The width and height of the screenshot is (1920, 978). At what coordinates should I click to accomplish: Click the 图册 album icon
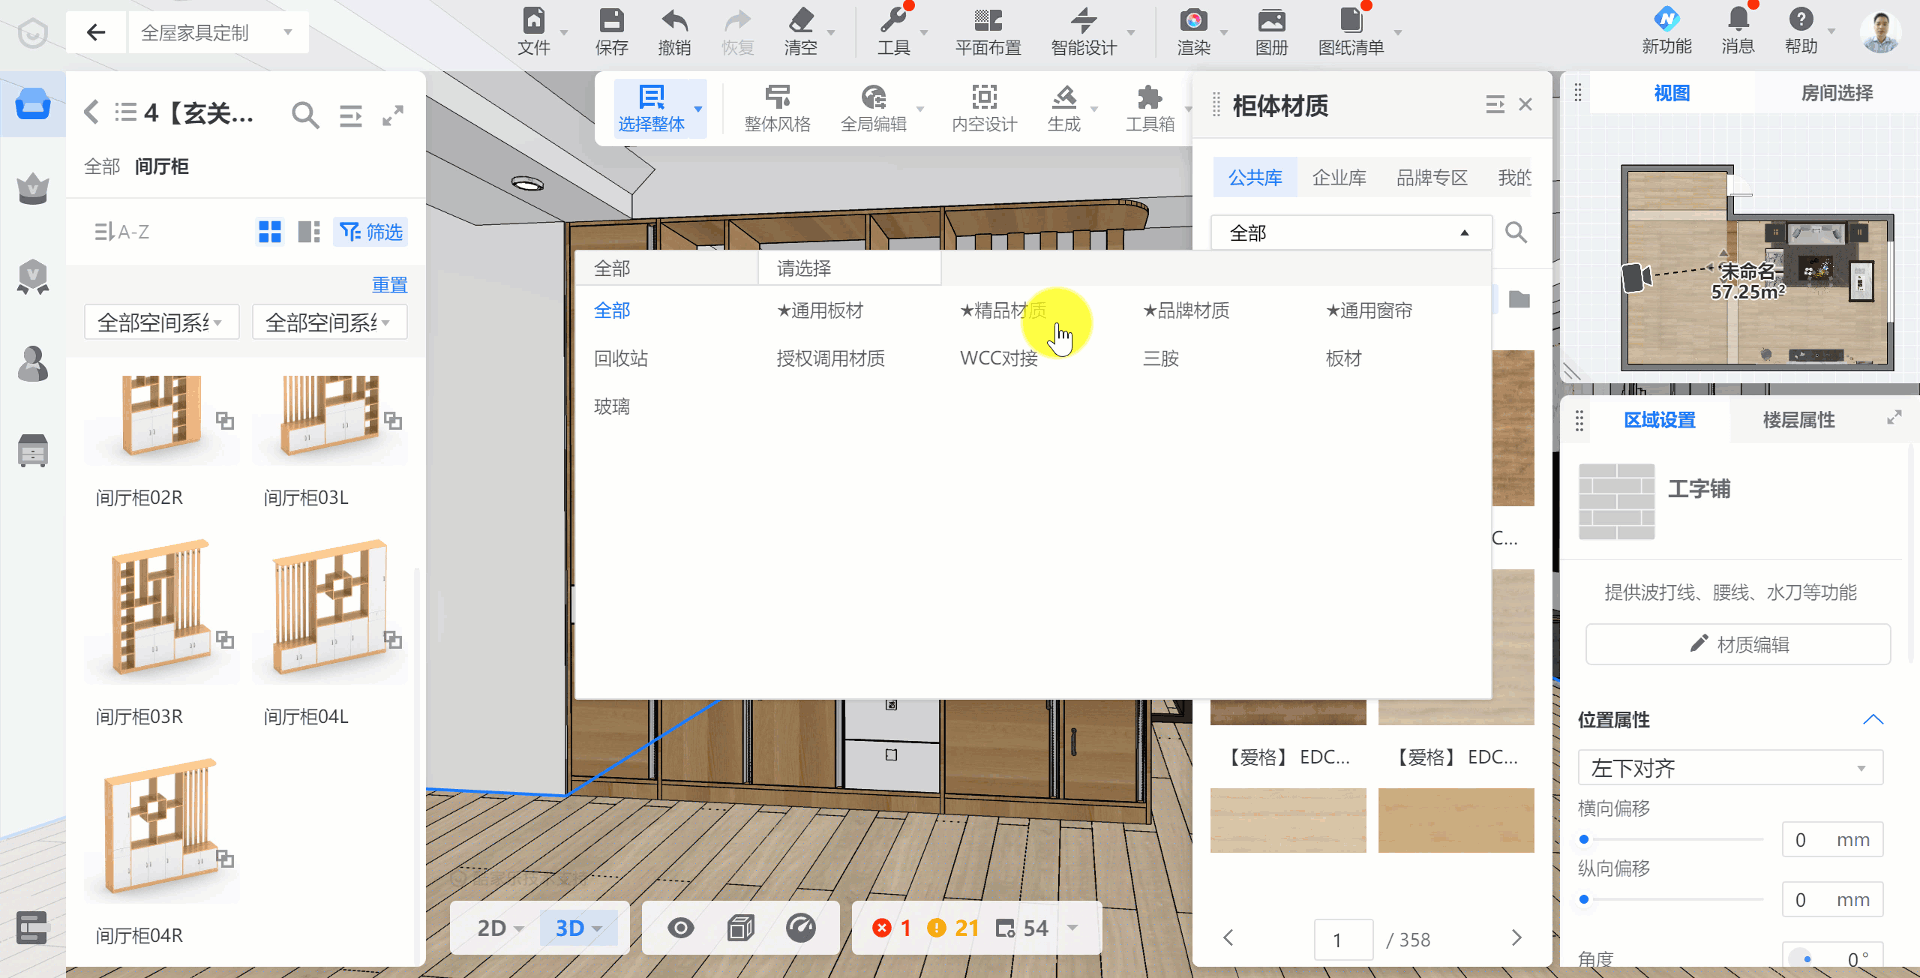coord(1271,22)
